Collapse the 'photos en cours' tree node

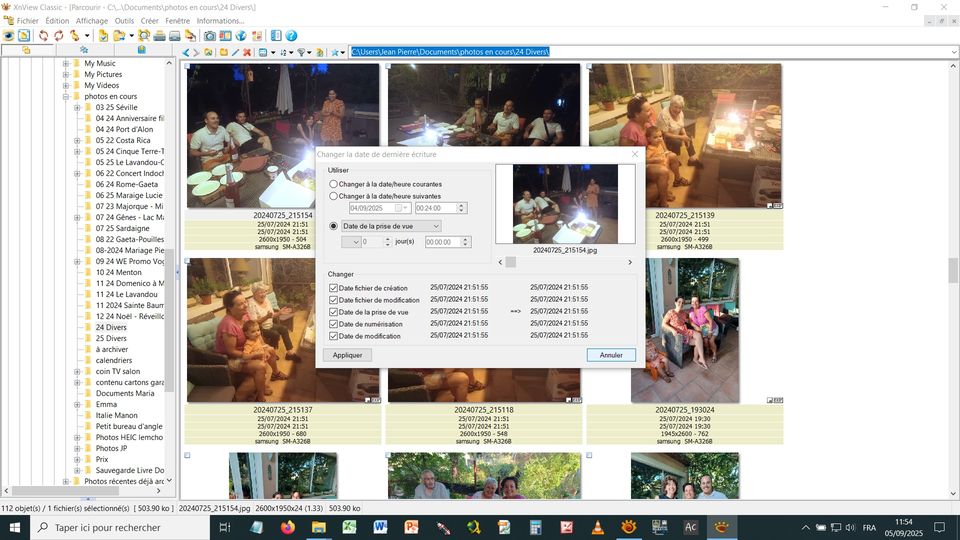pos(66,96)
